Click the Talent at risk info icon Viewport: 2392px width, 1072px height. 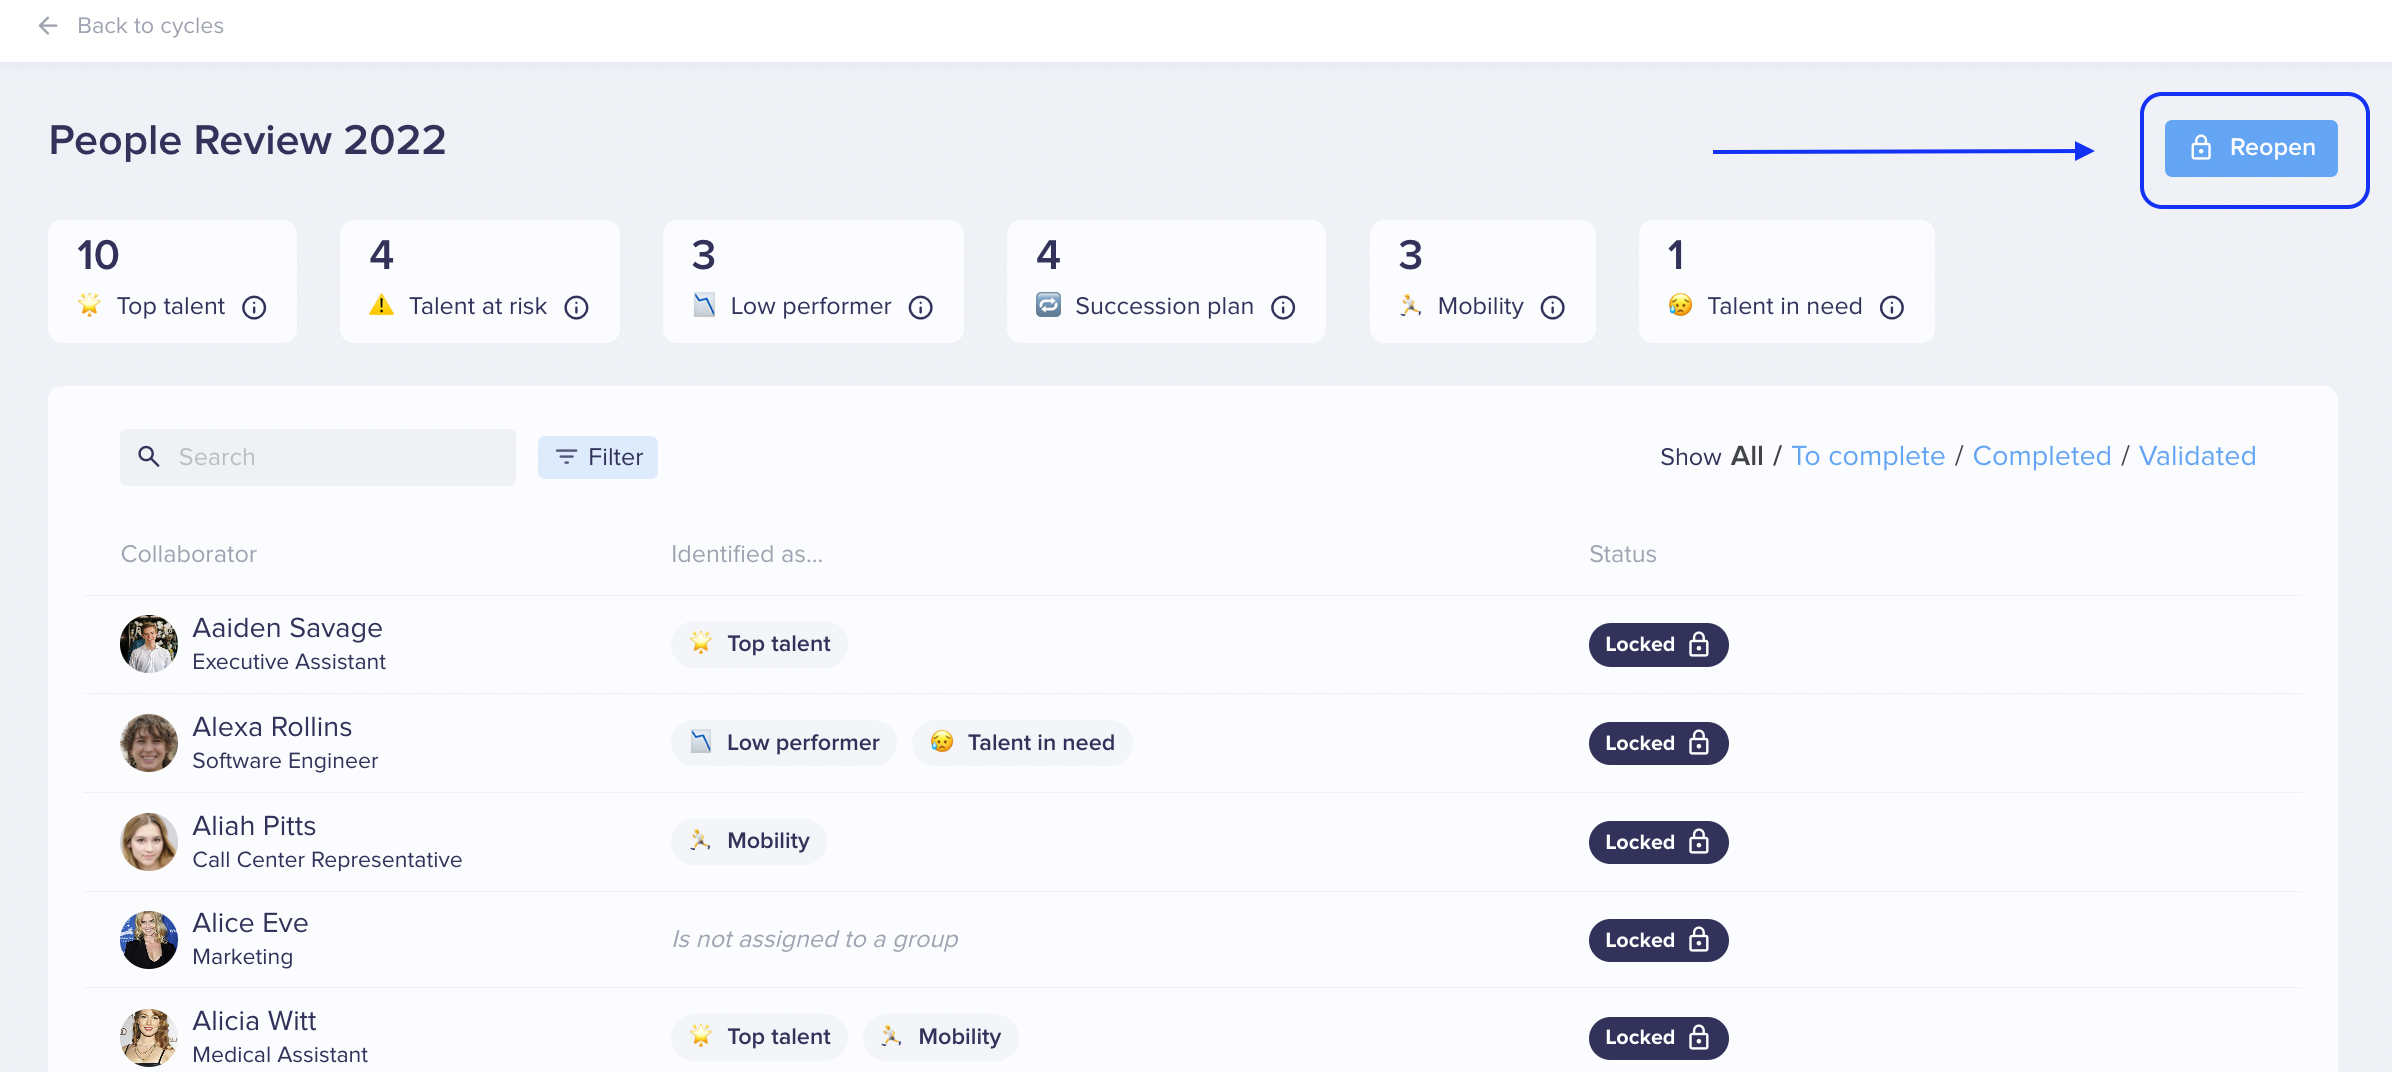(576, 307)
